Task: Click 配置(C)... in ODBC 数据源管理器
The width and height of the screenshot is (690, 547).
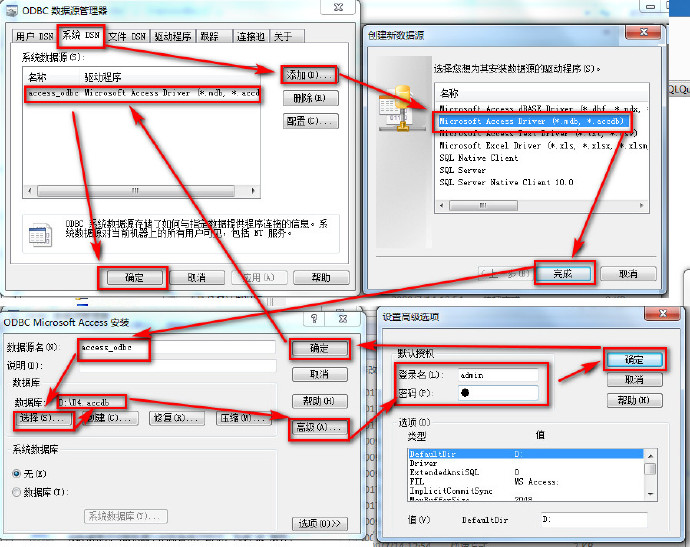Action: [310, 121]
